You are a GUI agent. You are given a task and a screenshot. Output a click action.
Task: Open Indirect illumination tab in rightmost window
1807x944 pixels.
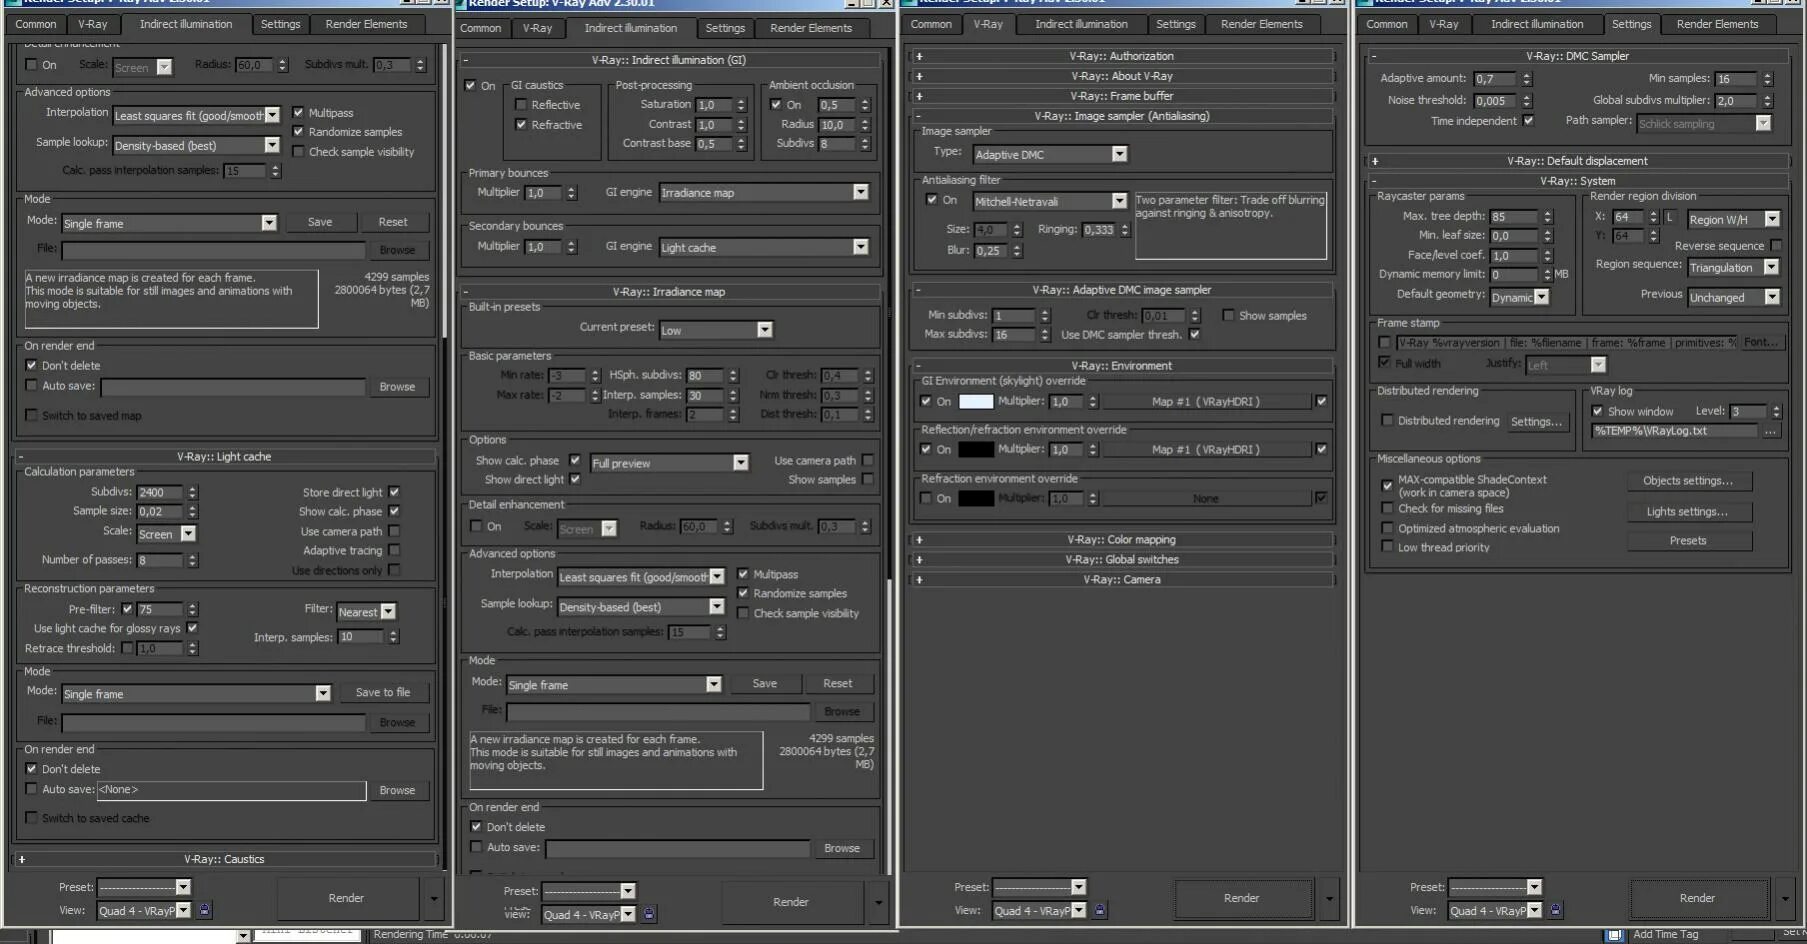point(1537,24)
